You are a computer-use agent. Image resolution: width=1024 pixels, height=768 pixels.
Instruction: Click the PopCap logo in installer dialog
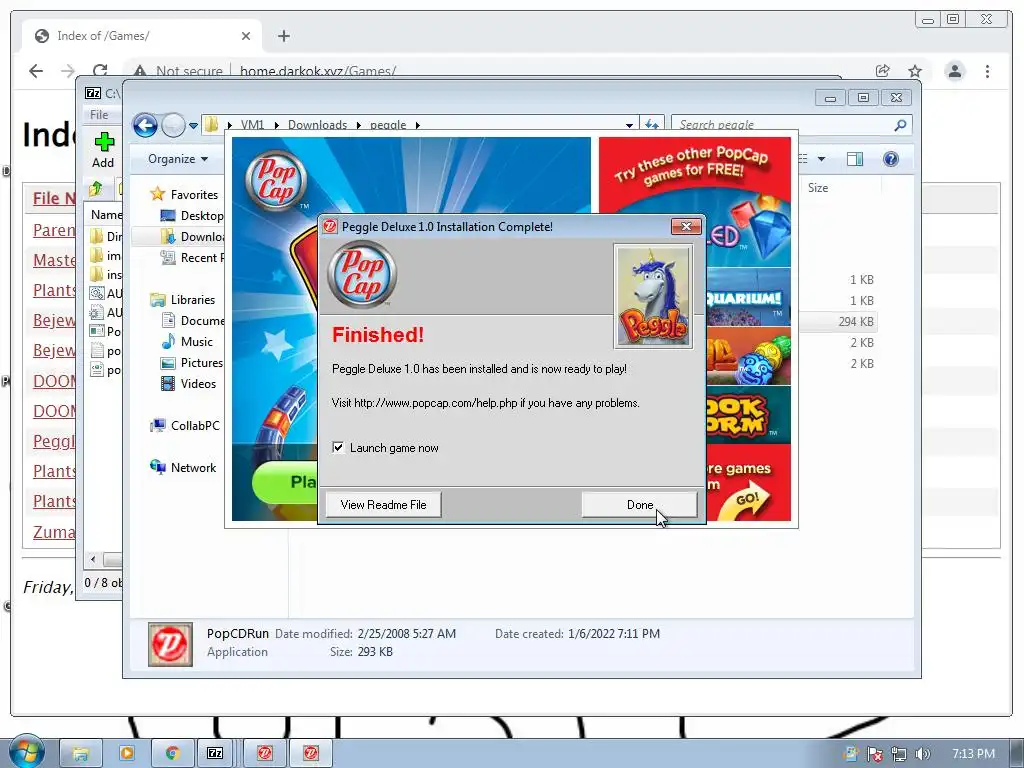[362, 274]
